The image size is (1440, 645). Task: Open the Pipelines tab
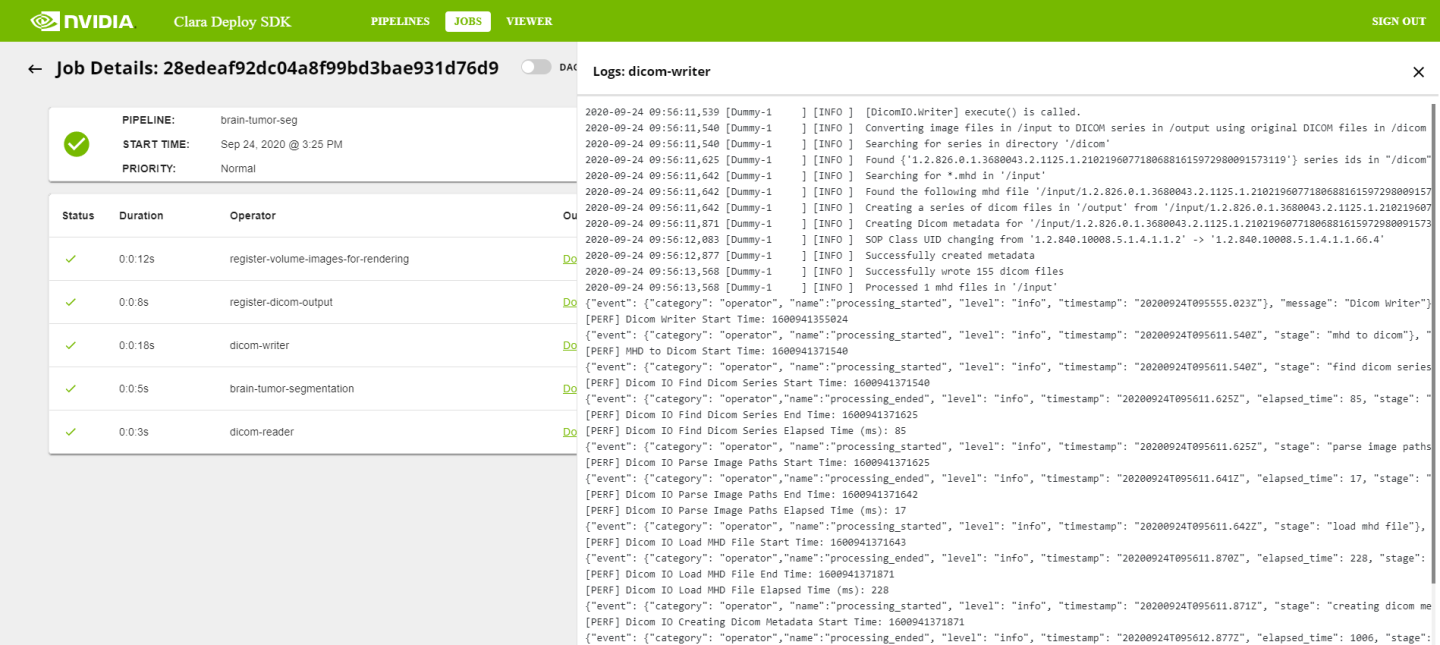tap(400, 21)
